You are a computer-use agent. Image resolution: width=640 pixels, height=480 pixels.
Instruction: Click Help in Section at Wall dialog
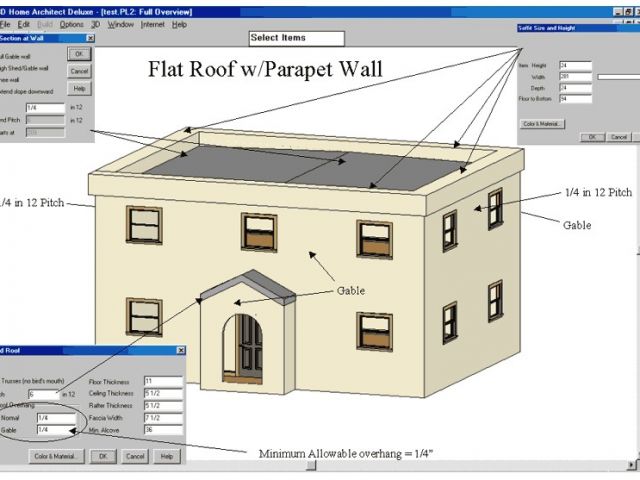click(79, 89)
